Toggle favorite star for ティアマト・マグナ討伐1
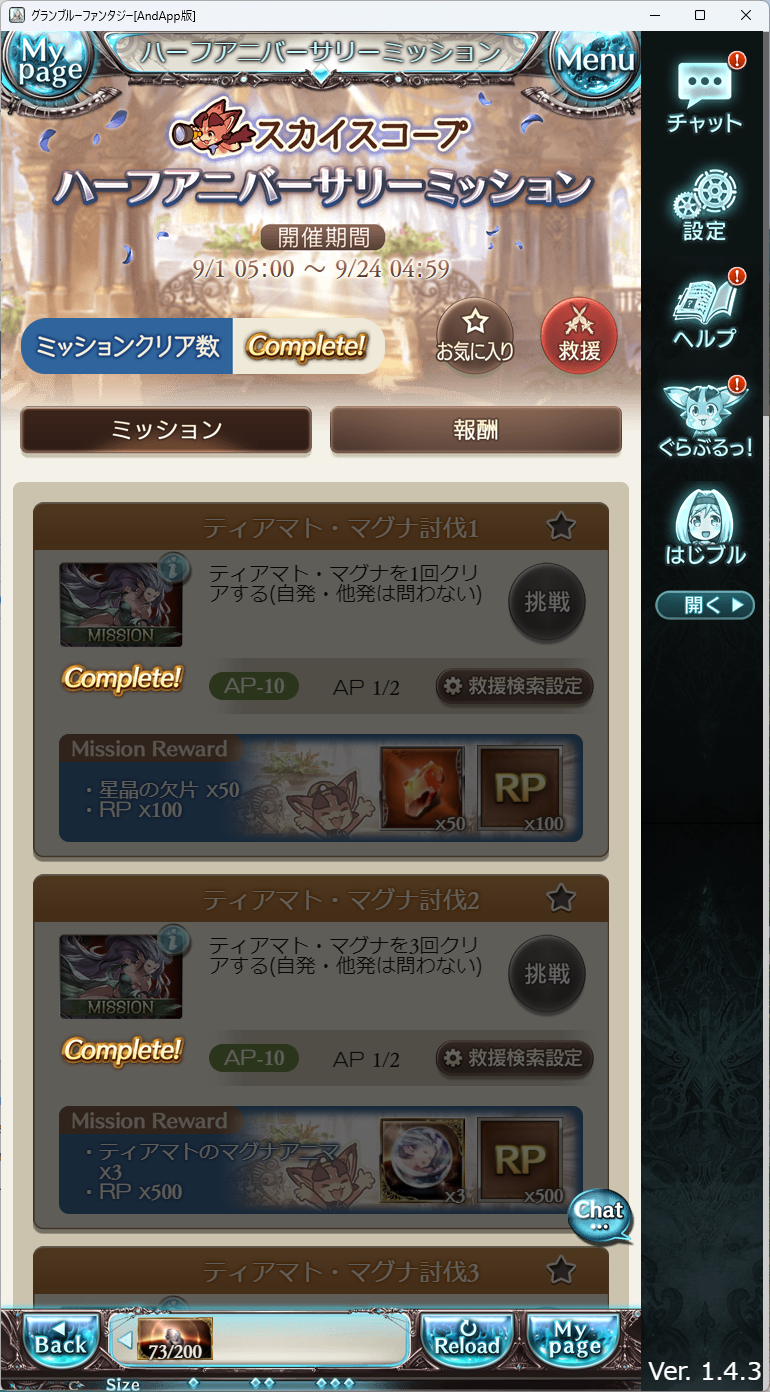 point(561,526)
